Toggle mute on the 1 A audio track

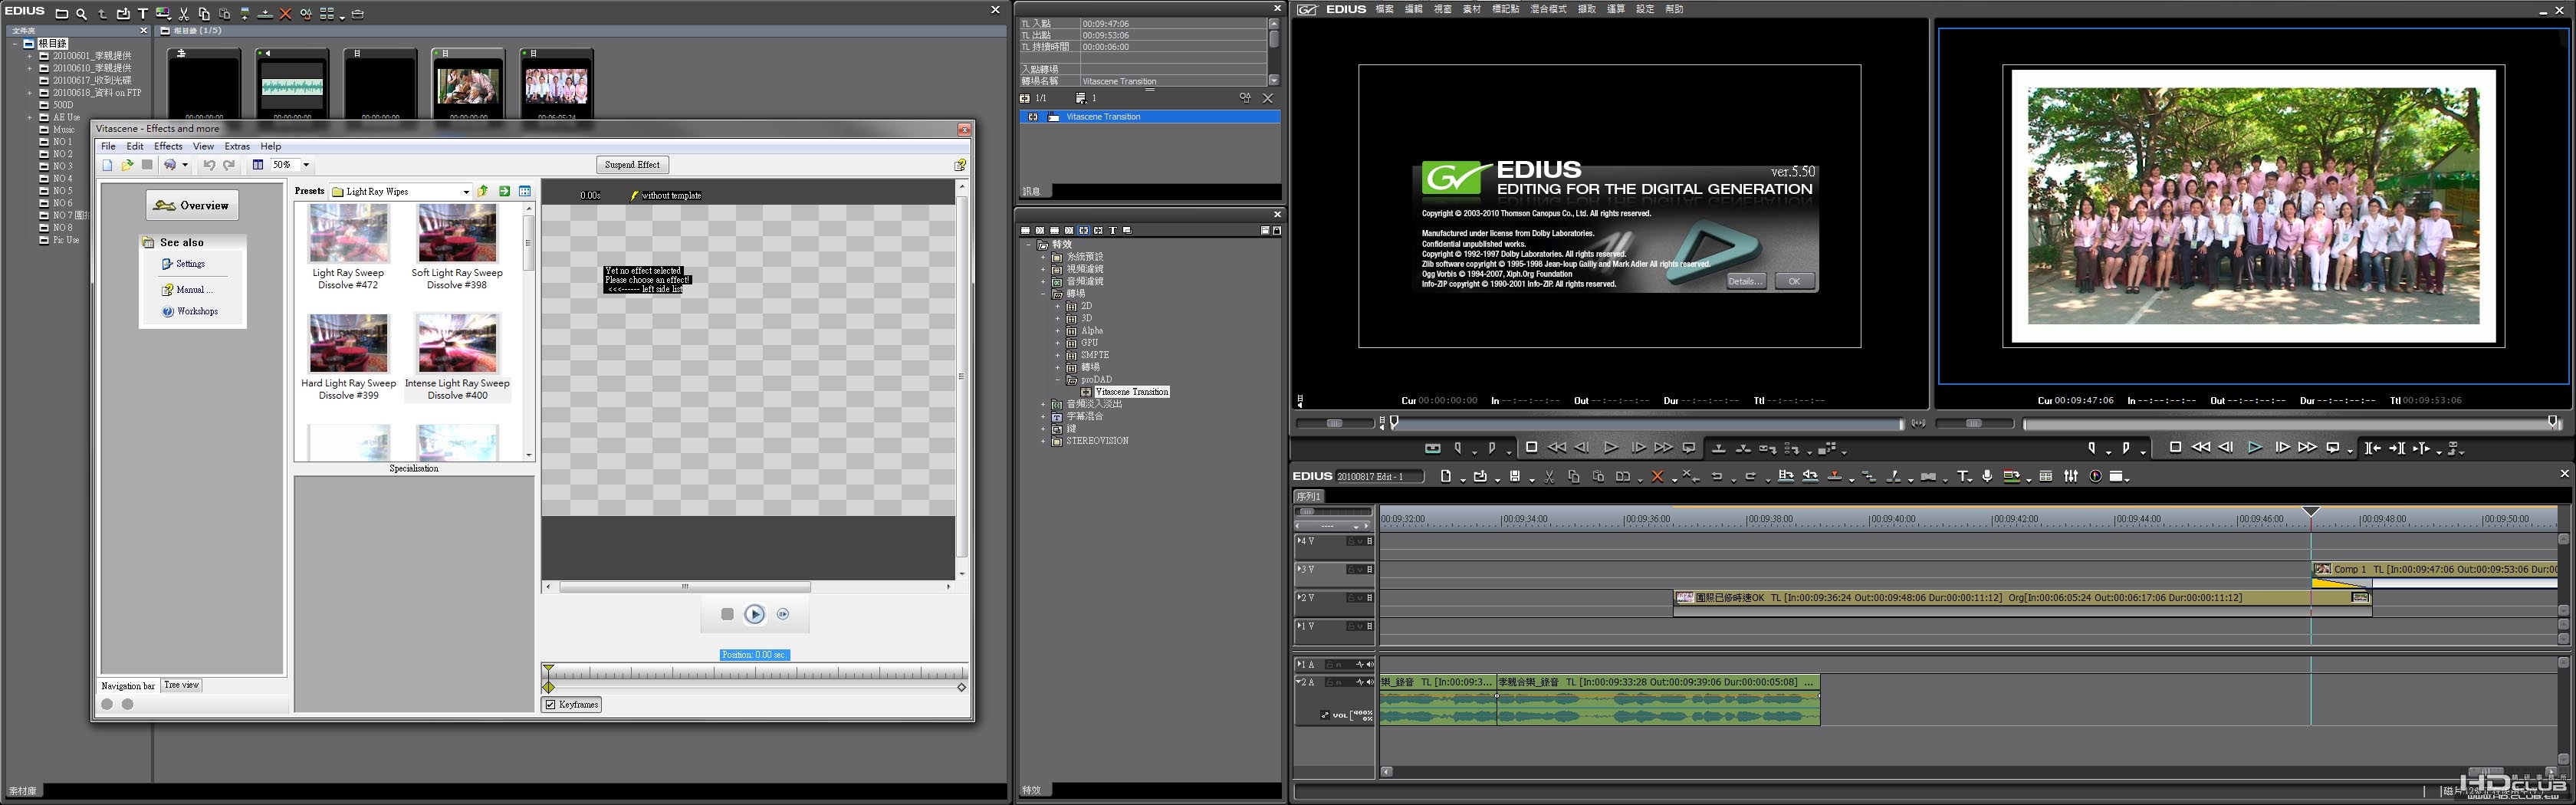(1369, 665)
